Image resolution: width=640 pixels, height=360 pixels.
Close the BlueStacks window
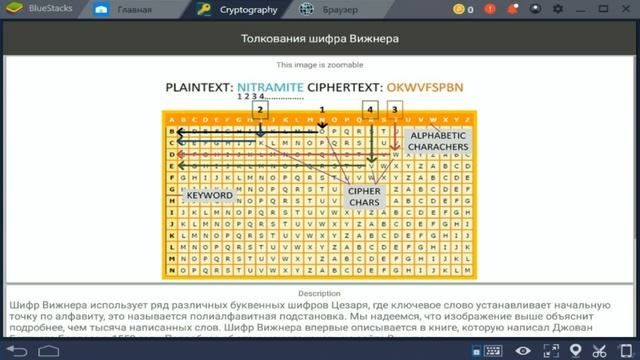point(626,9)
